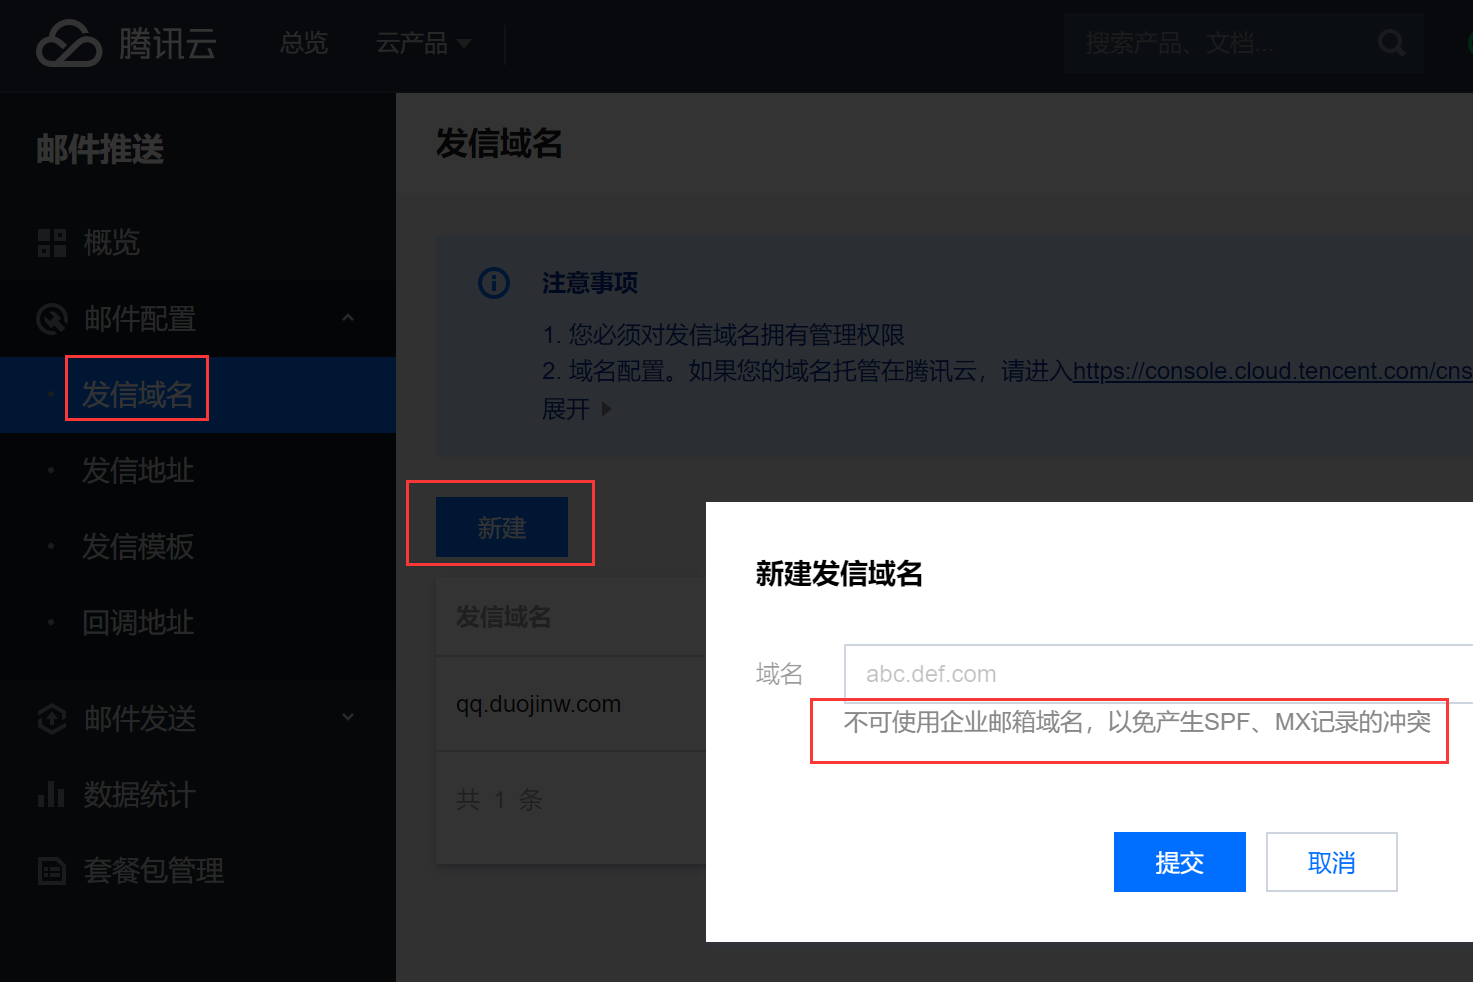Open the 云产品 dropdown menu
Screen dimensions: 1473x982
(x=423, y=43)
